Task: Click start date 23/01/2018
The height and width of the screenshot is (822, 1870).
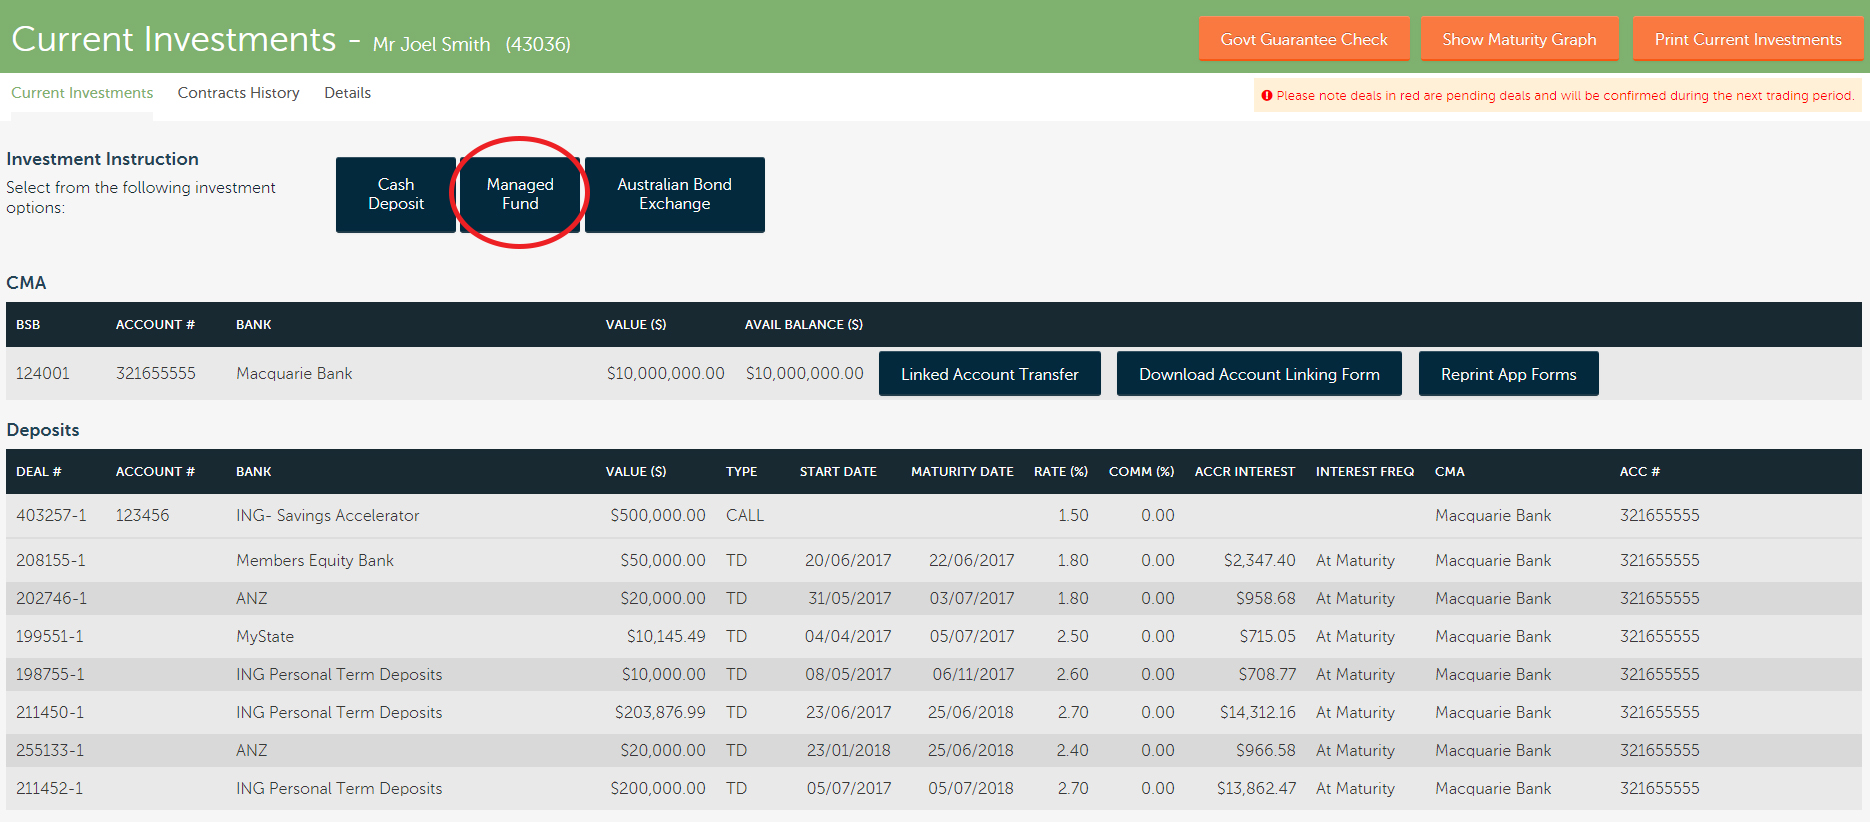Action: click(848, 750)
